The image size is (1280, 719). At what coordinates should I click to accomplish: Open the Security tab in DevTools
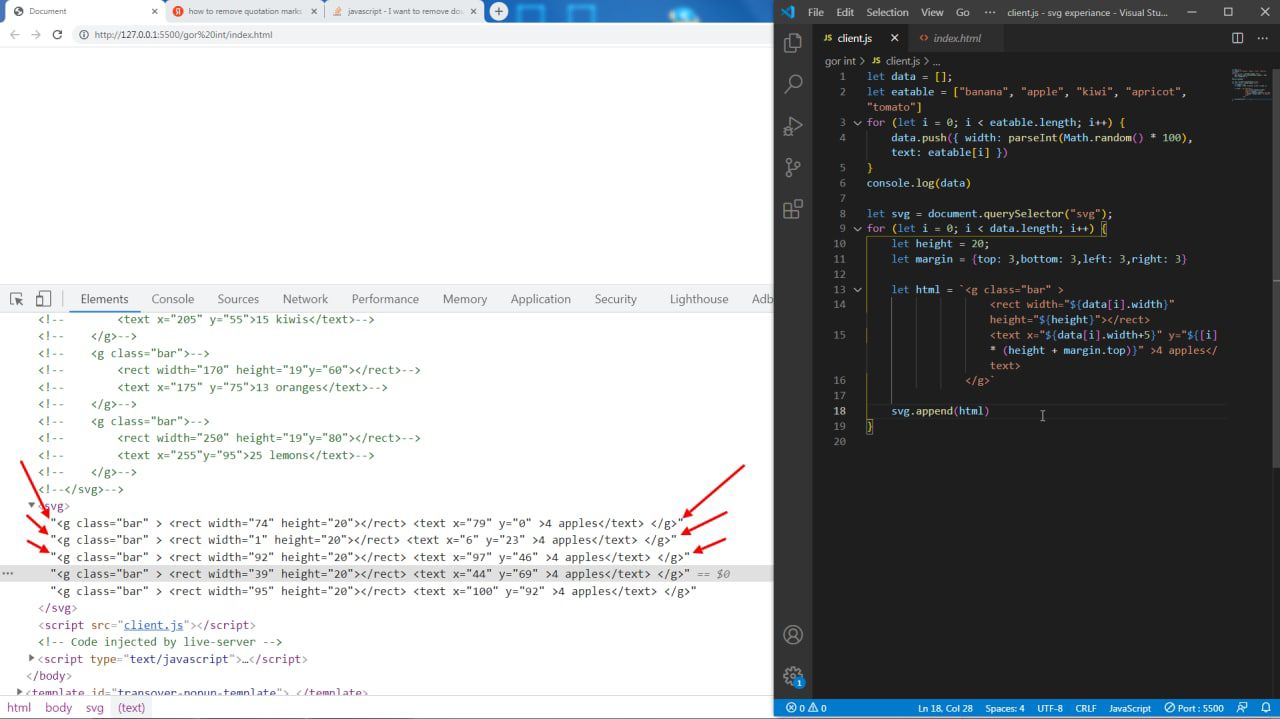point(616,299)
